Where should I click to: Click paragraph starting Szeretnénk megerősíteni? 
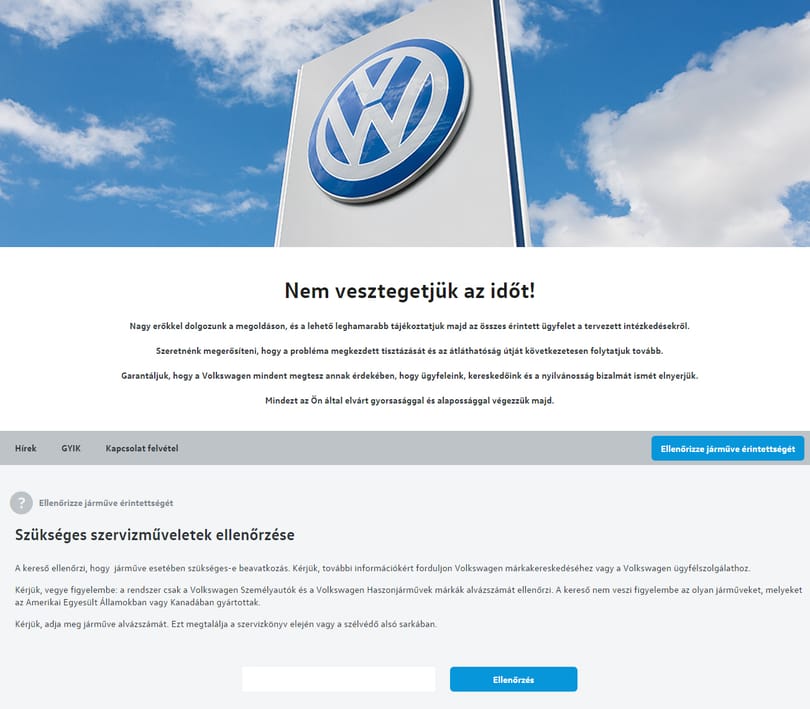[410, 351]
